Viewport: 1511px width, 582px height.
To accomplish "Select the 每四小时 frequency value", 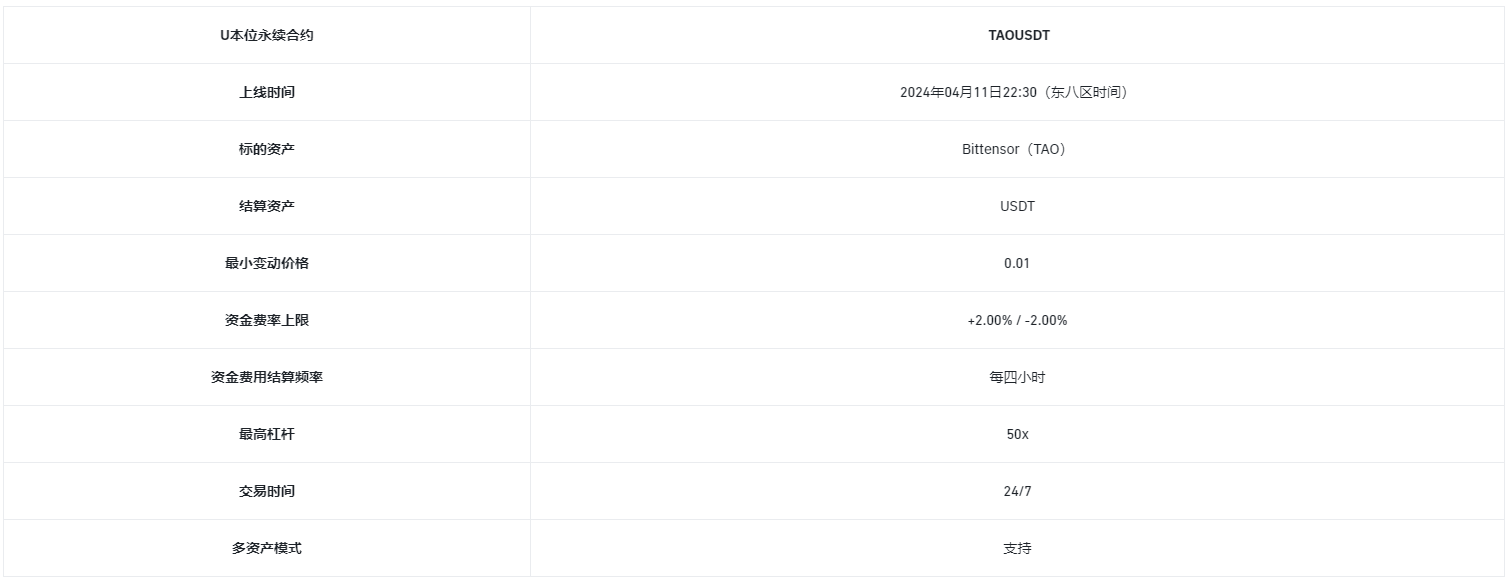I will pos(1017,377).
